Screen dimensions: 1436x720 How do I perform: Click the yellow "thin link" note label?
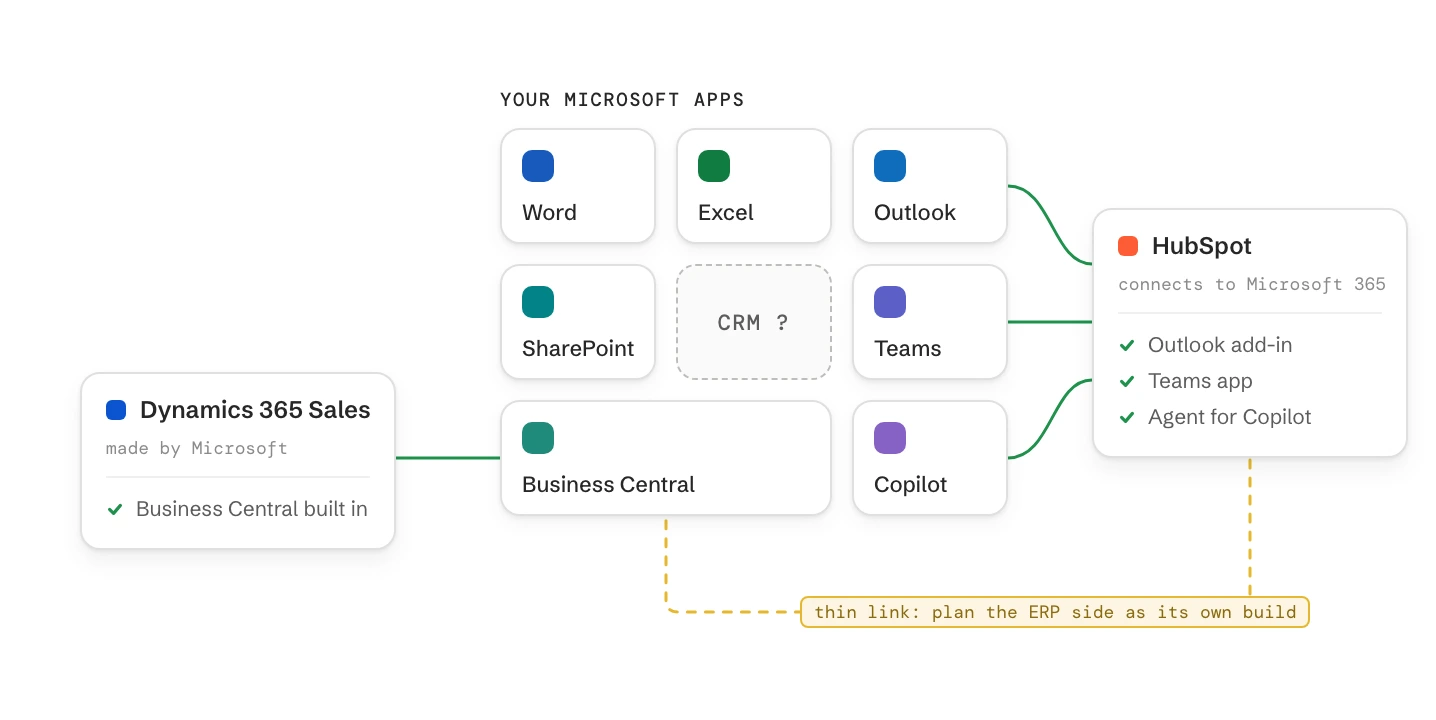pyautogui.click(x=1055, y=612)
